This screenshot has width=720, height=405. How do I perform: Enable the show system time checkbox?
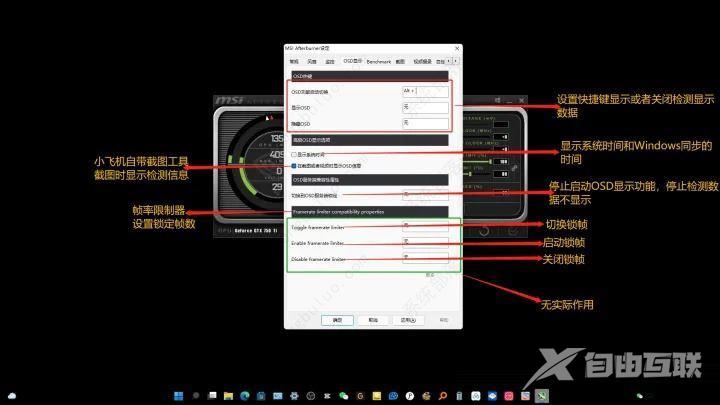(x=294, y=155)
